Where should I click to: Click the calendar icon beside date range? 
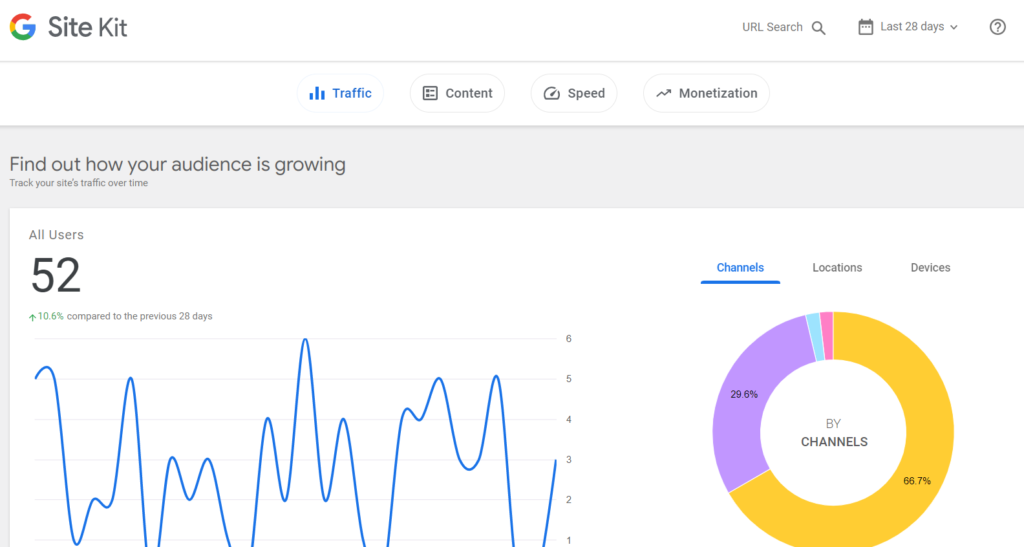866,27
